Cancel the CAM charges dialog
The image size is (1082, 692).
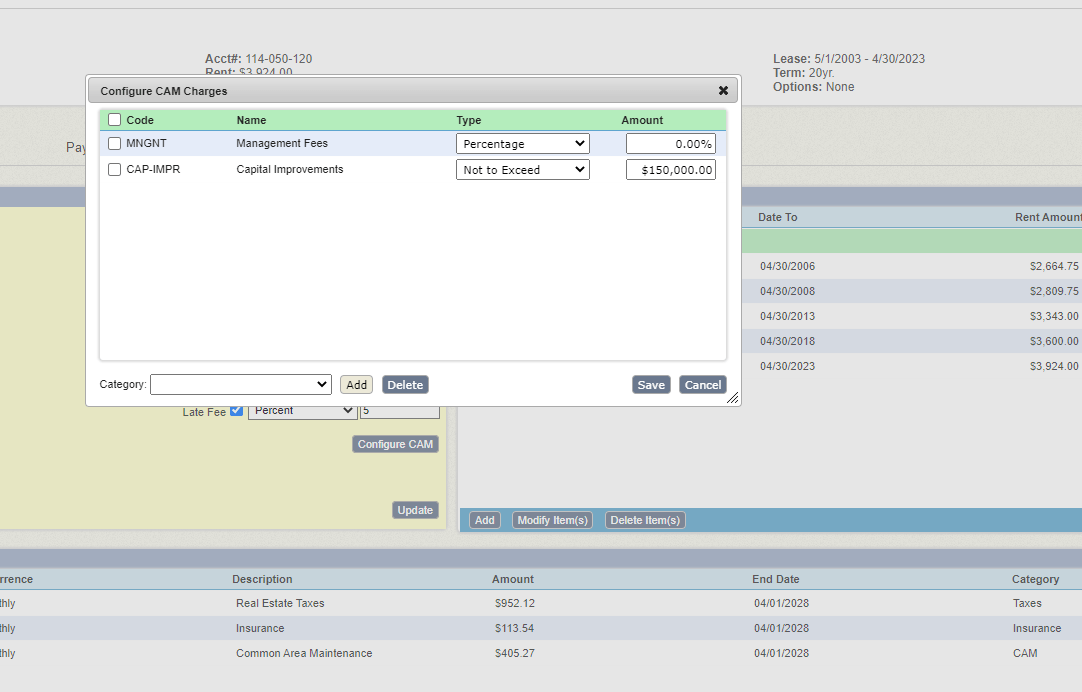click(702, 384)
